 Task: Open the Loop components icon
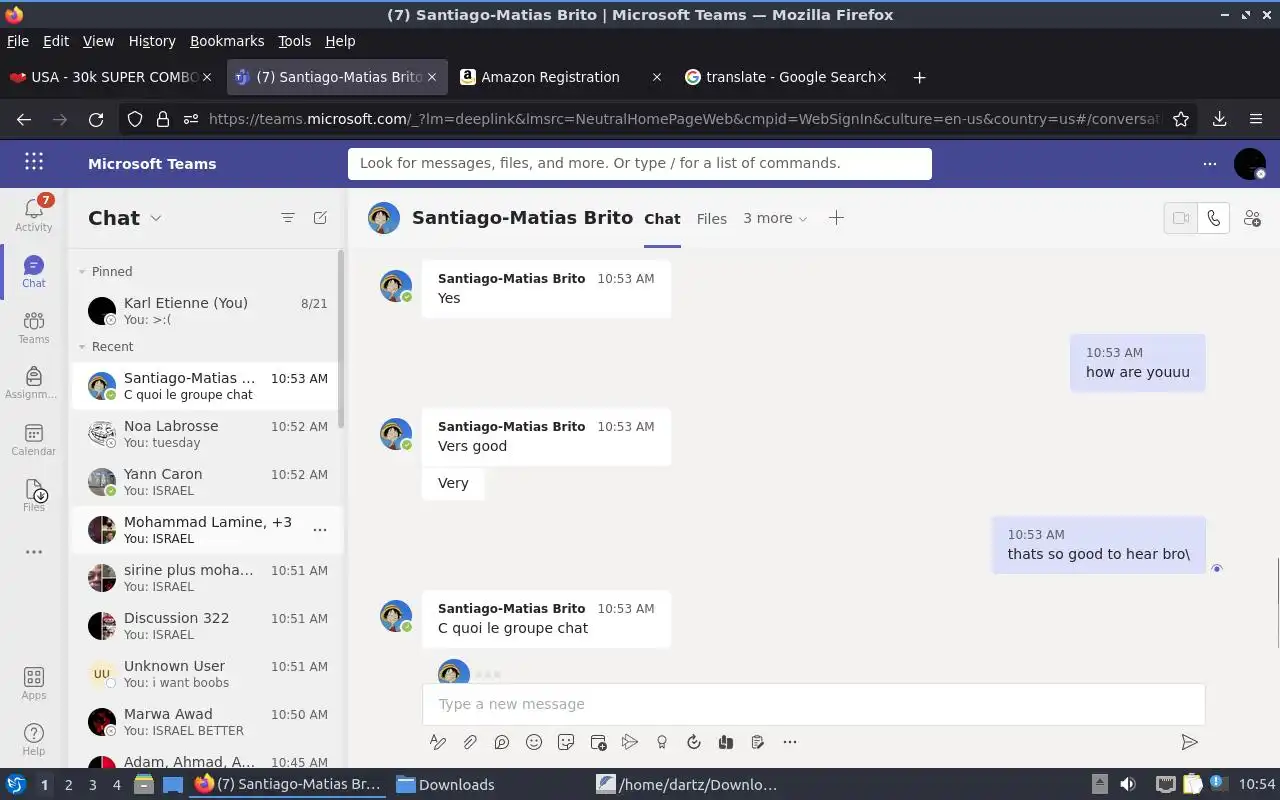tap(502, 742)
